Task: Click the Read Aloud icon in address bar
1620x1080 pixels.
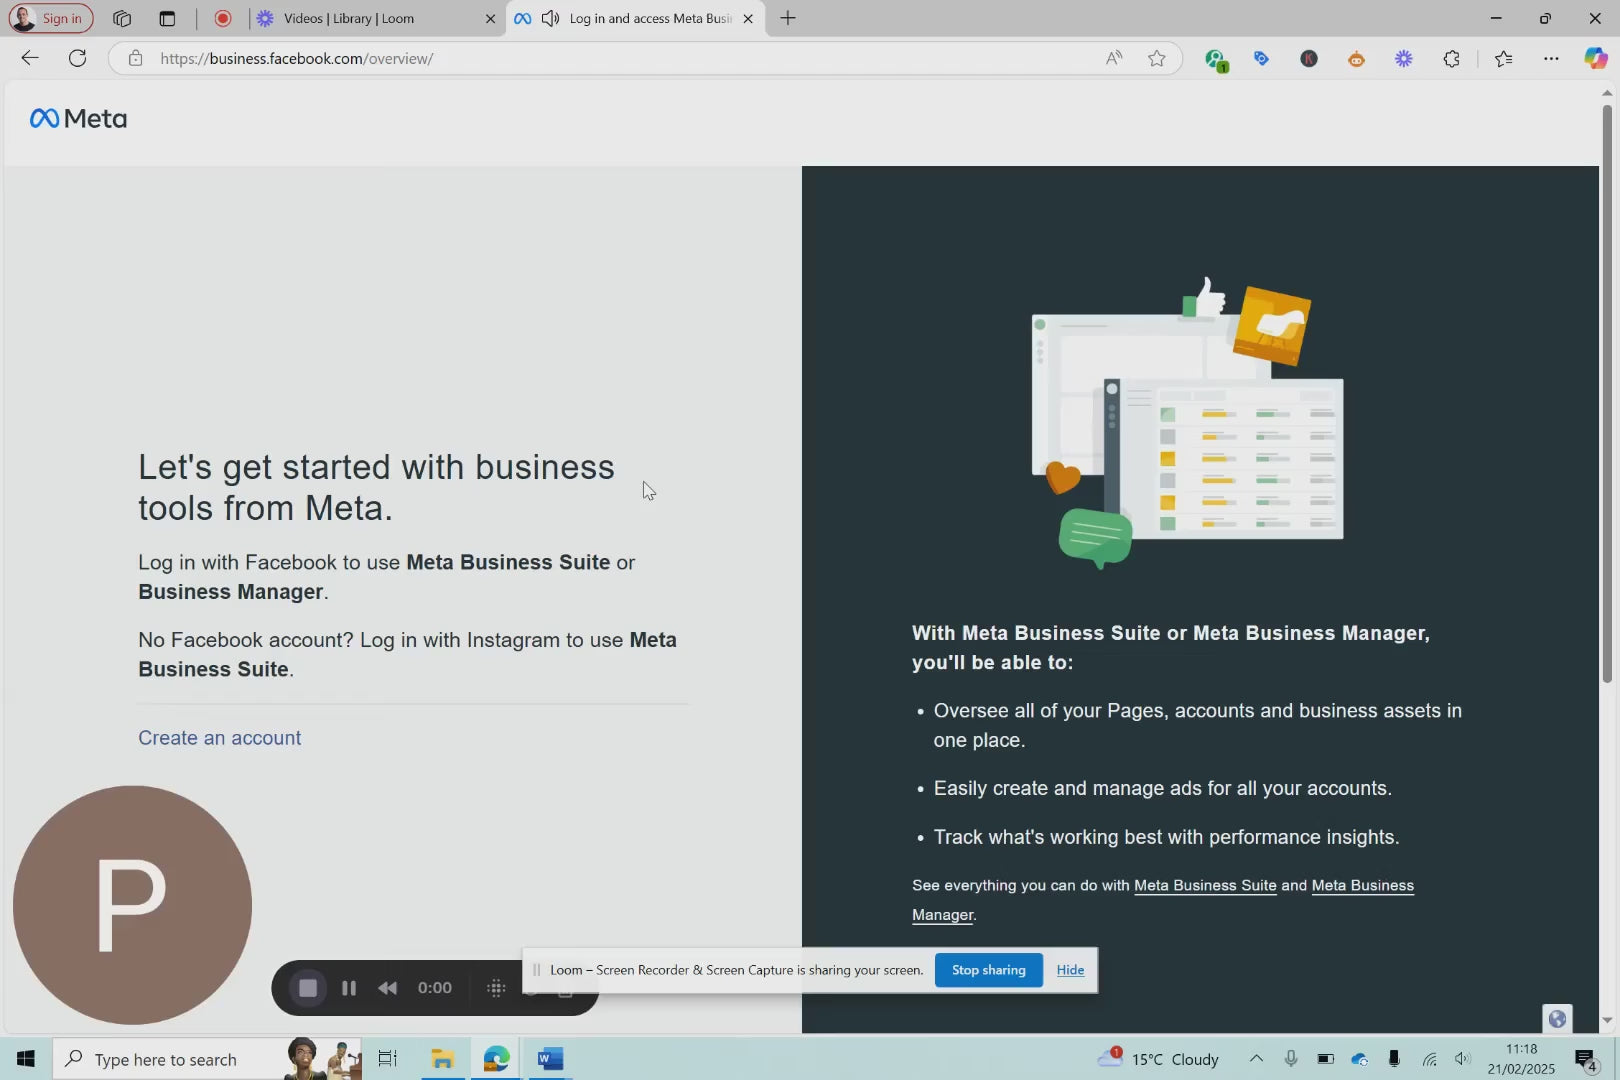Action: pyautogui.click(x=1113, y=58)
